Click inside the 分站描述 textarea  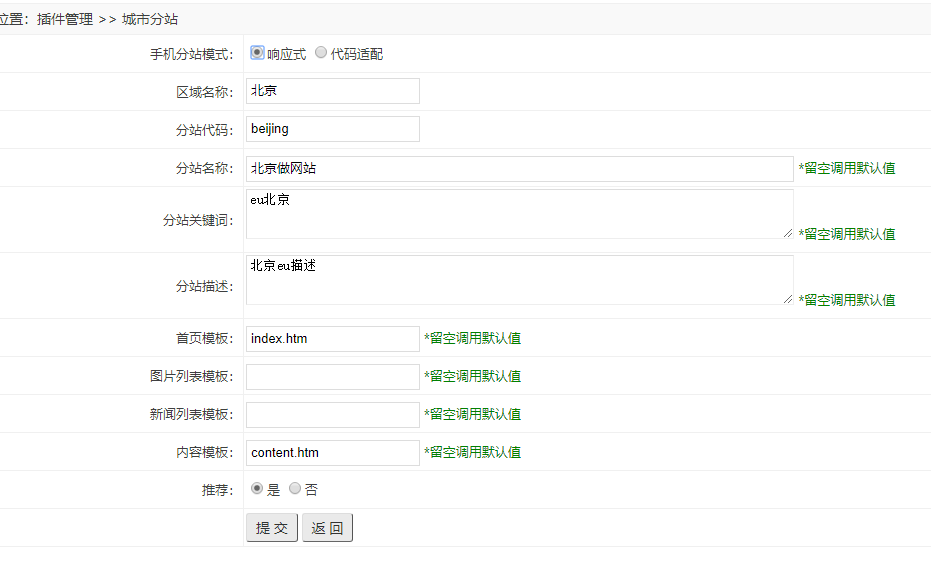[x=520, y=280]
